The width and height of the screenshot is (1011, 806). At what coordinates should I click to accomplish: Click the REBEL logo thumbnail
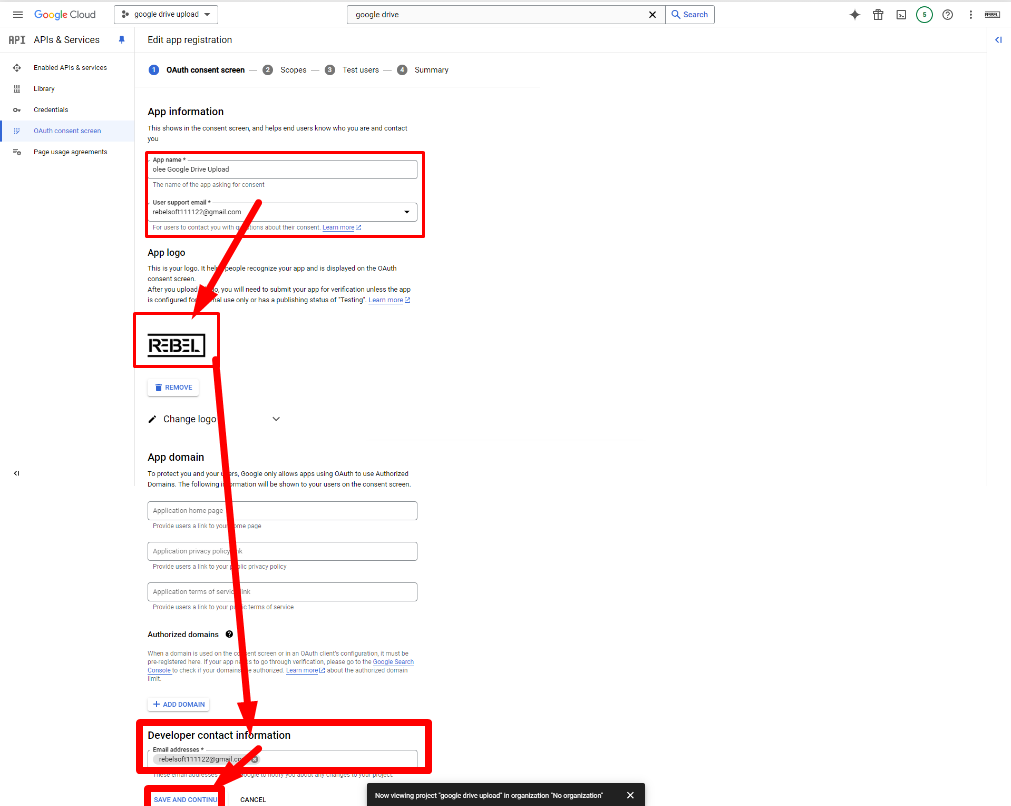[176, 345]
